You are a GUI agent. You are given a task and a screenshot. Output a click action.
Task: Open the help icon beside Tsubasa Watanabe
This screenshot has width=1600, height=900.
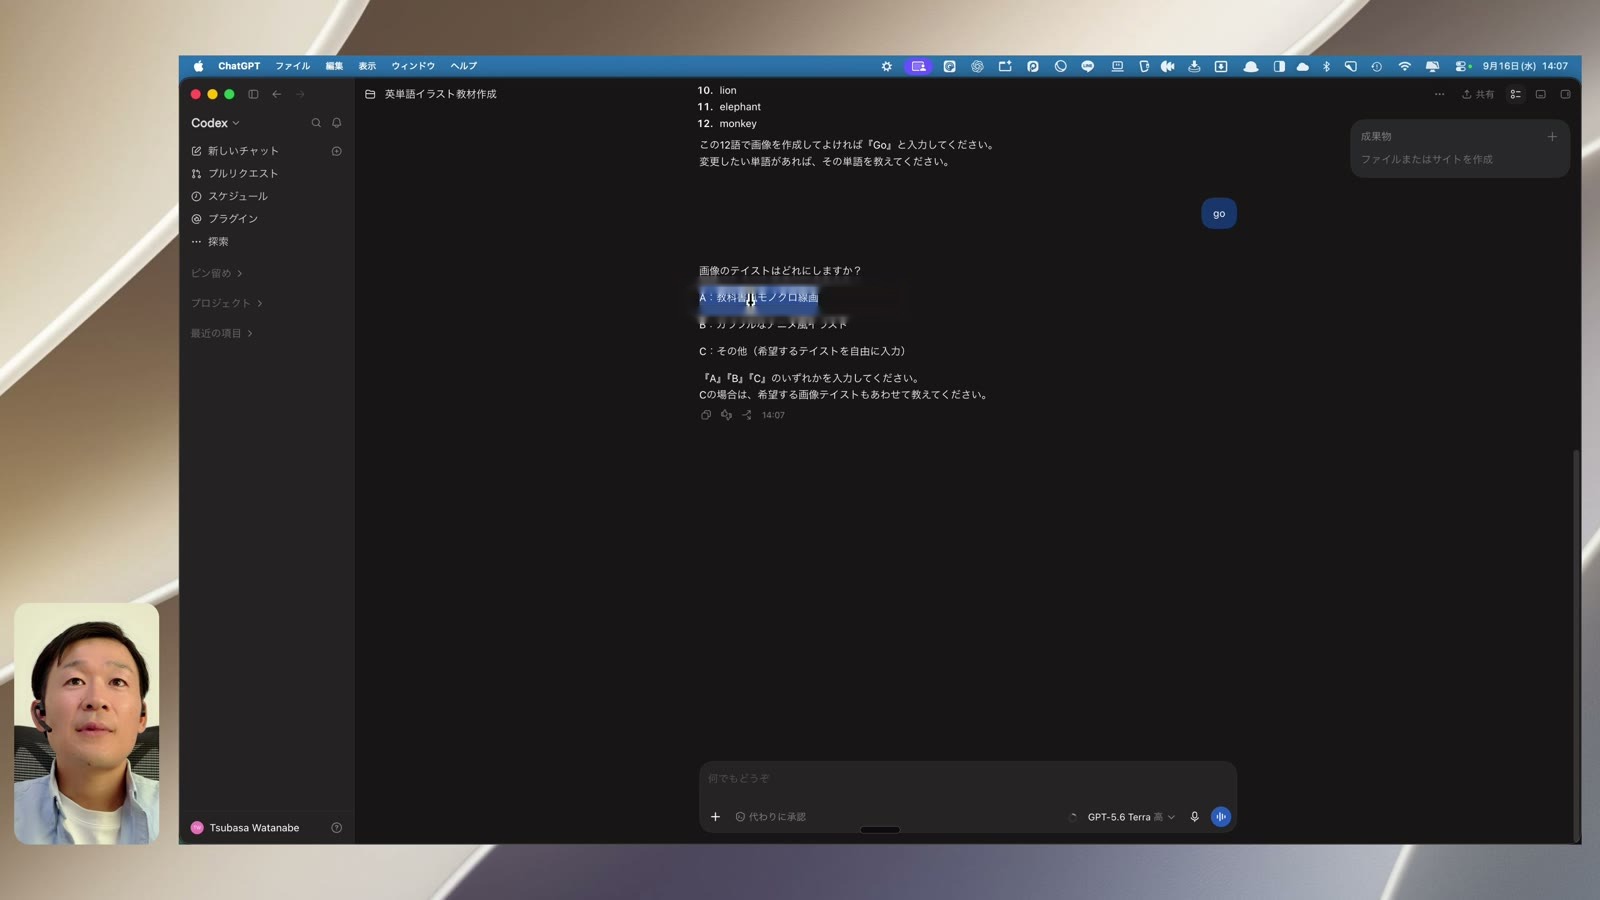[x=337, y=828]
